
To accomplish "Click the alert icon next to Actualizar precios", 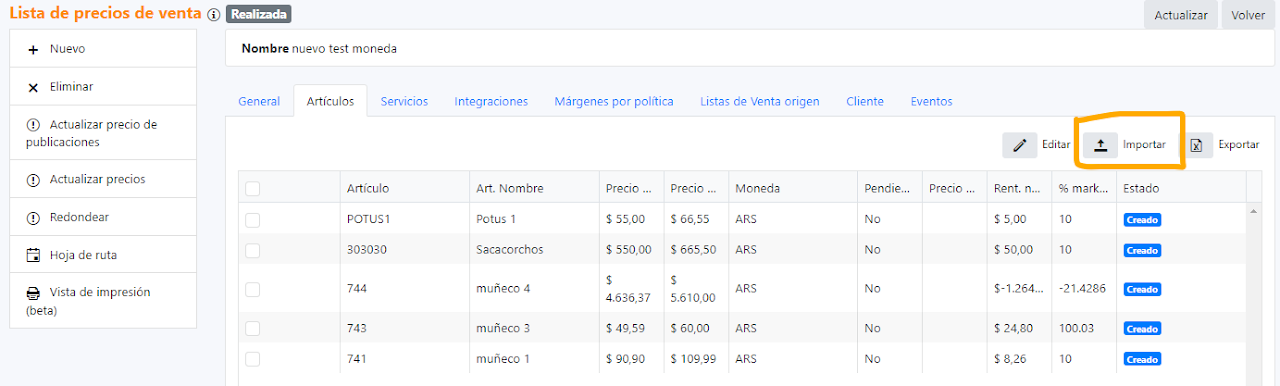I will 33,180.
